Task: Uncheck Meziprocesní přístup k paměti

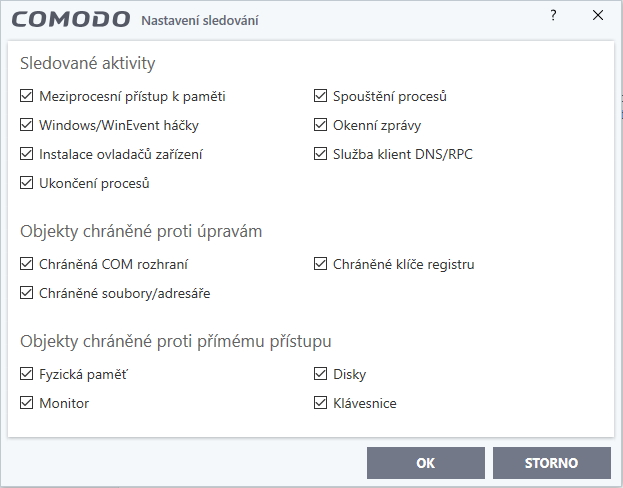Action: tap(27, 97)
